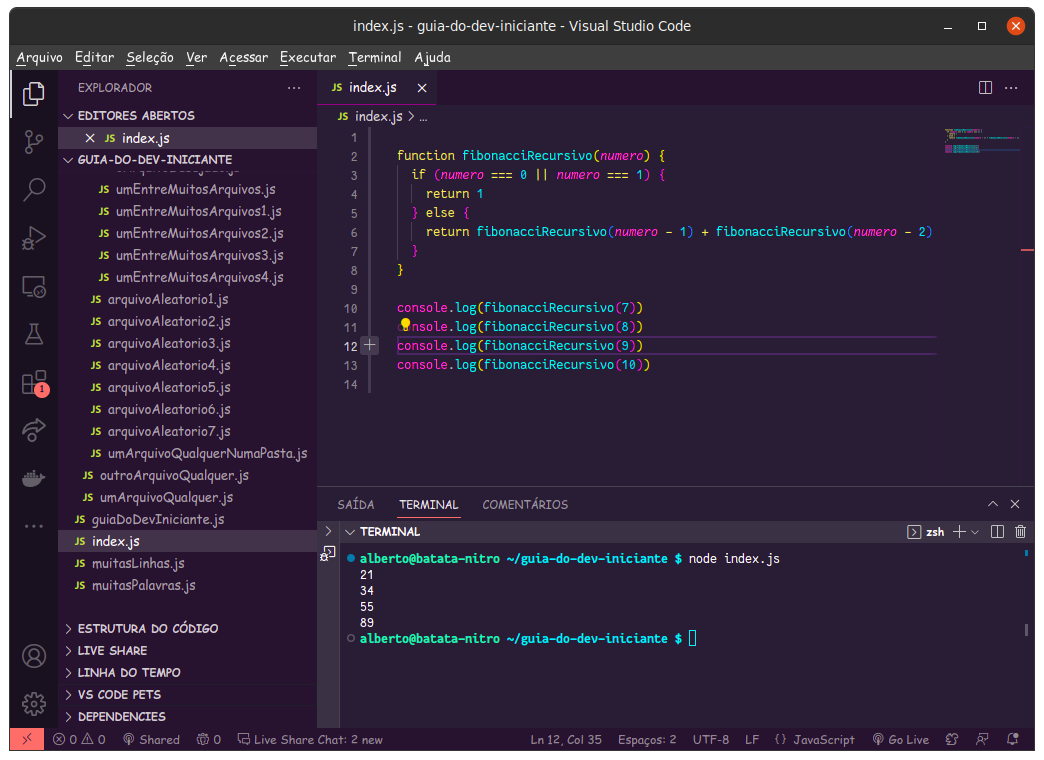Click the lightbulb code action icon
Viewport: 1044px width, 760px height.
click(x=405, y=325)
